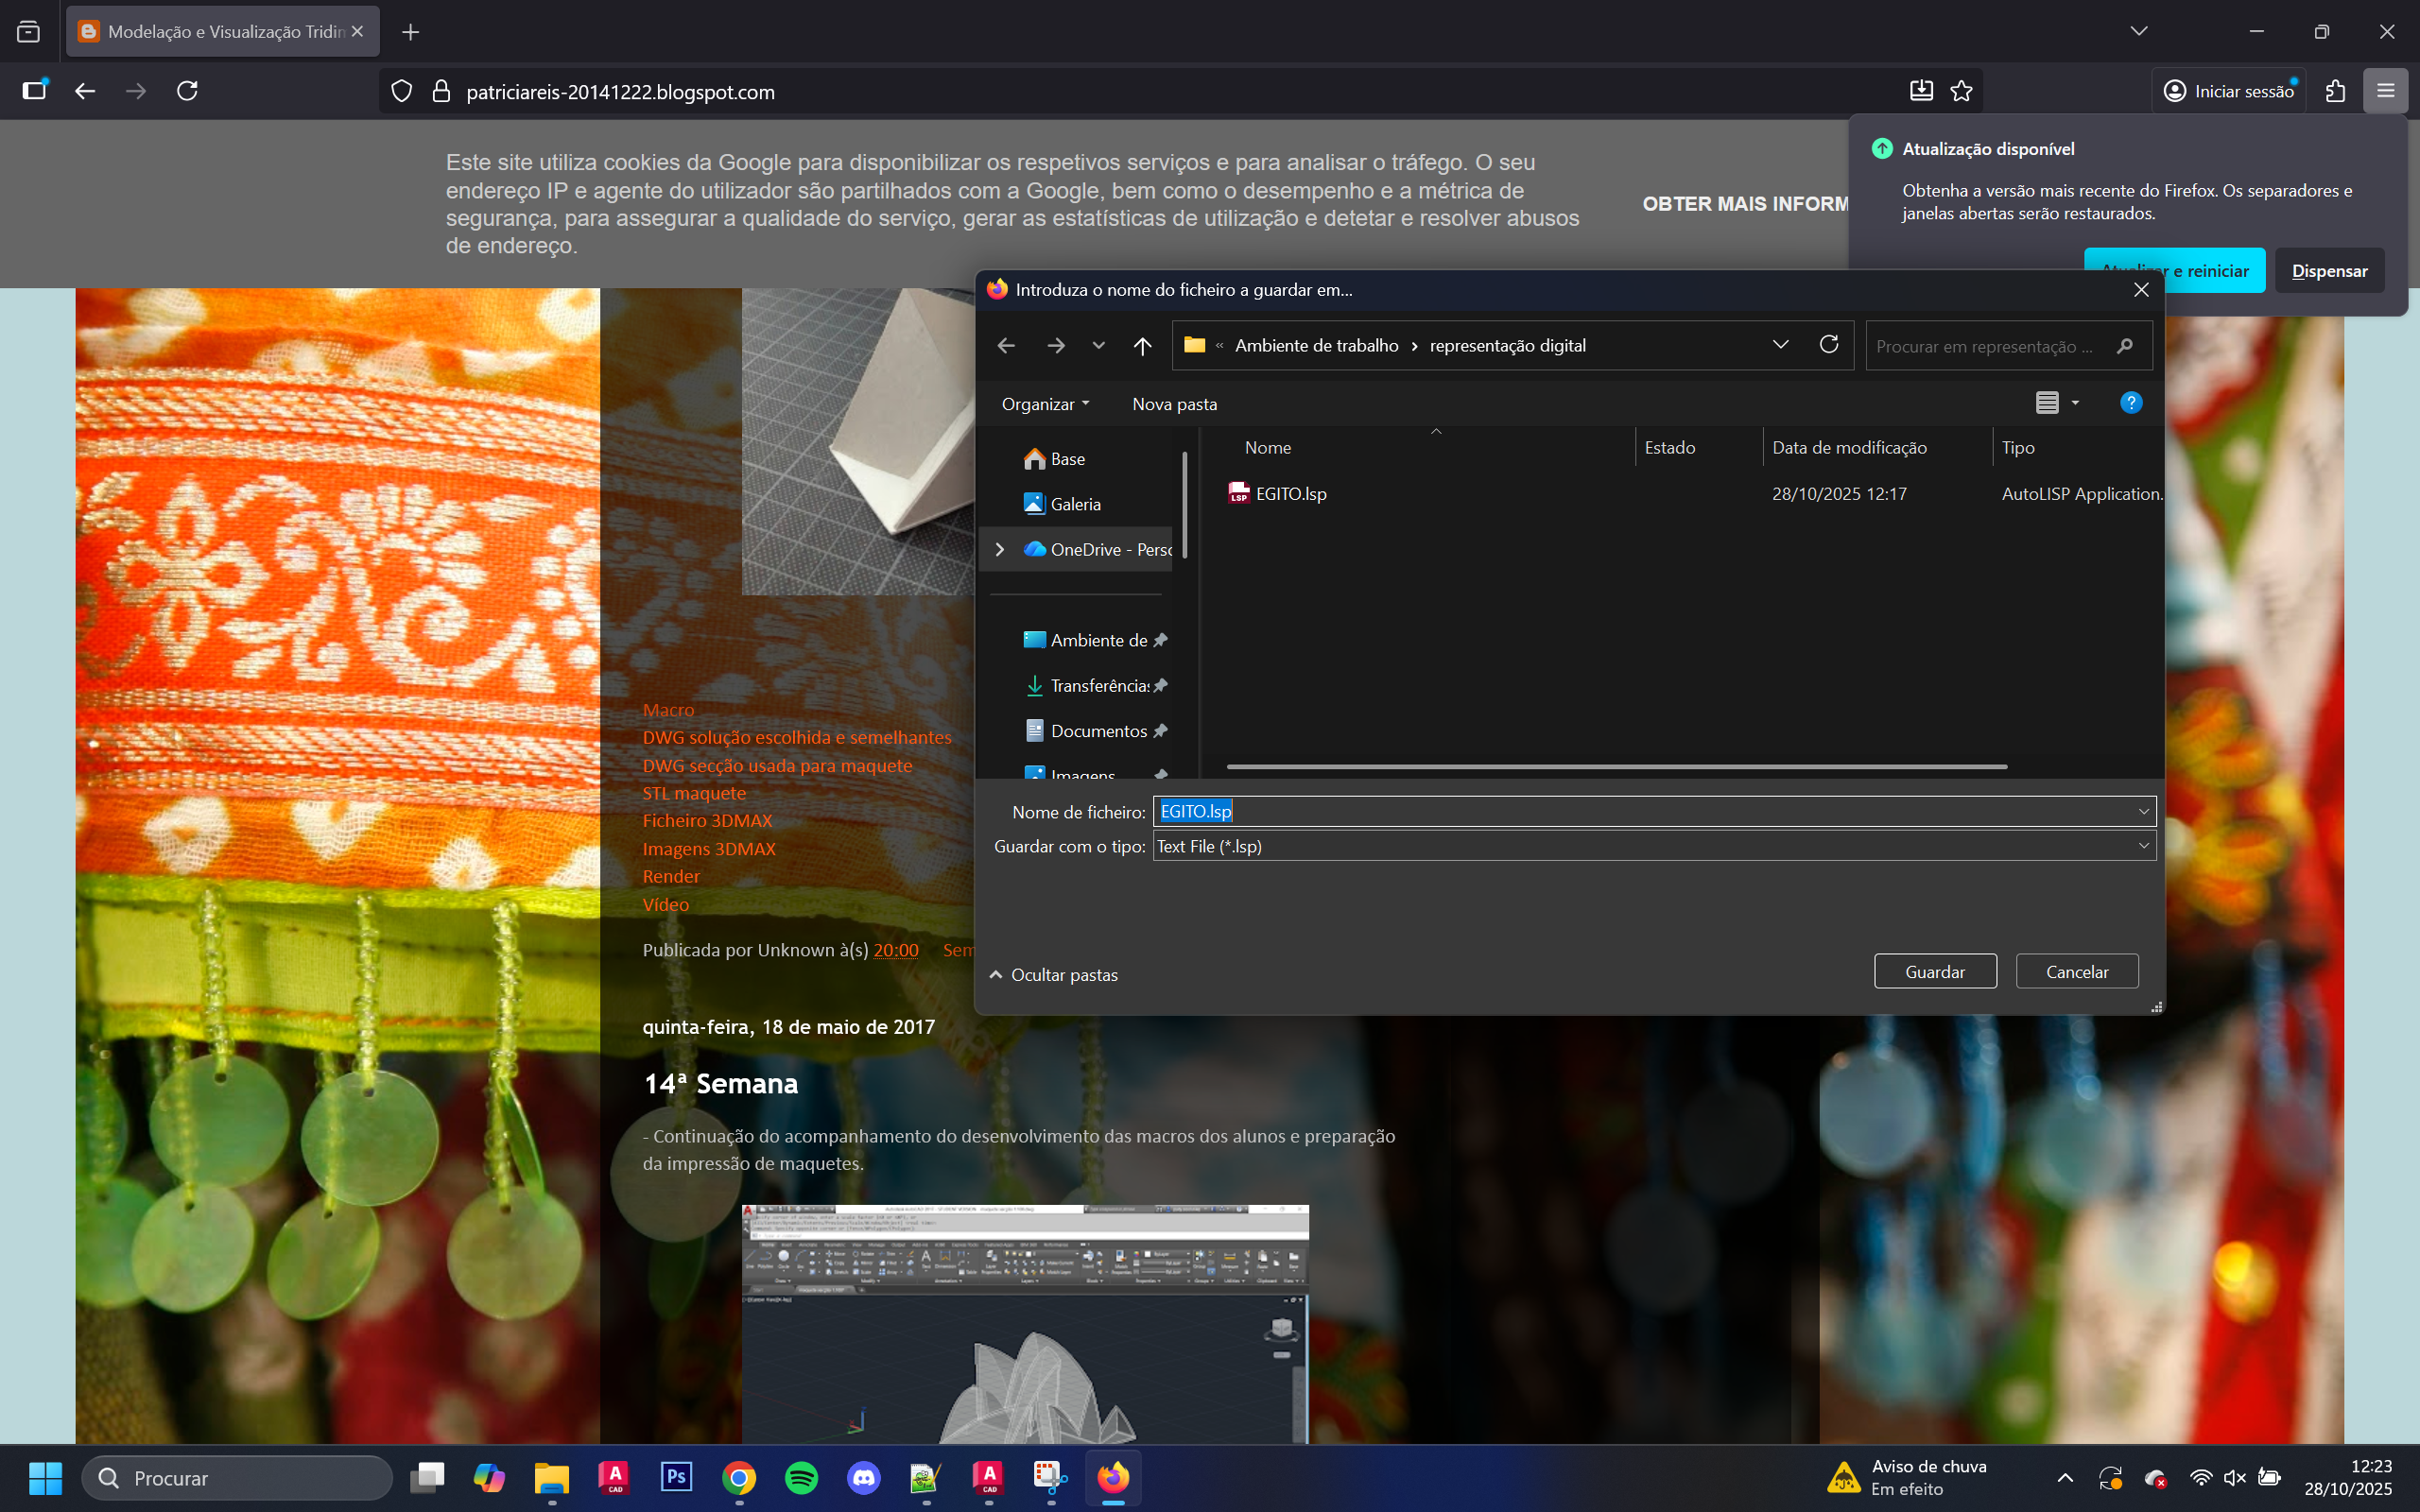Refresh the representação digital folder listing
The height and width of the screenshot is (1512, 2420).
(x=1829, y=345)
